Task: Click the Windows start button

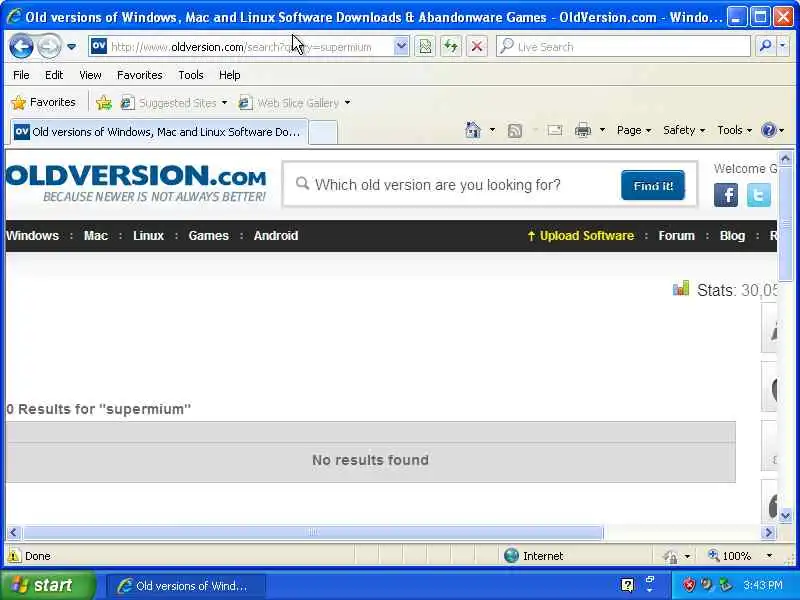Action: 47,585
